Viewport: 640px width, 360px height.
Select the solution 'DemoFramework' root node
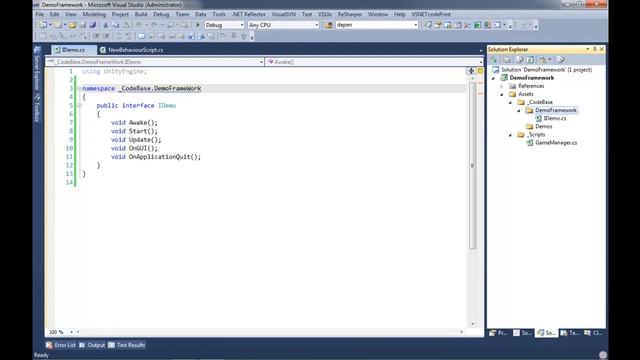(546, 70)
